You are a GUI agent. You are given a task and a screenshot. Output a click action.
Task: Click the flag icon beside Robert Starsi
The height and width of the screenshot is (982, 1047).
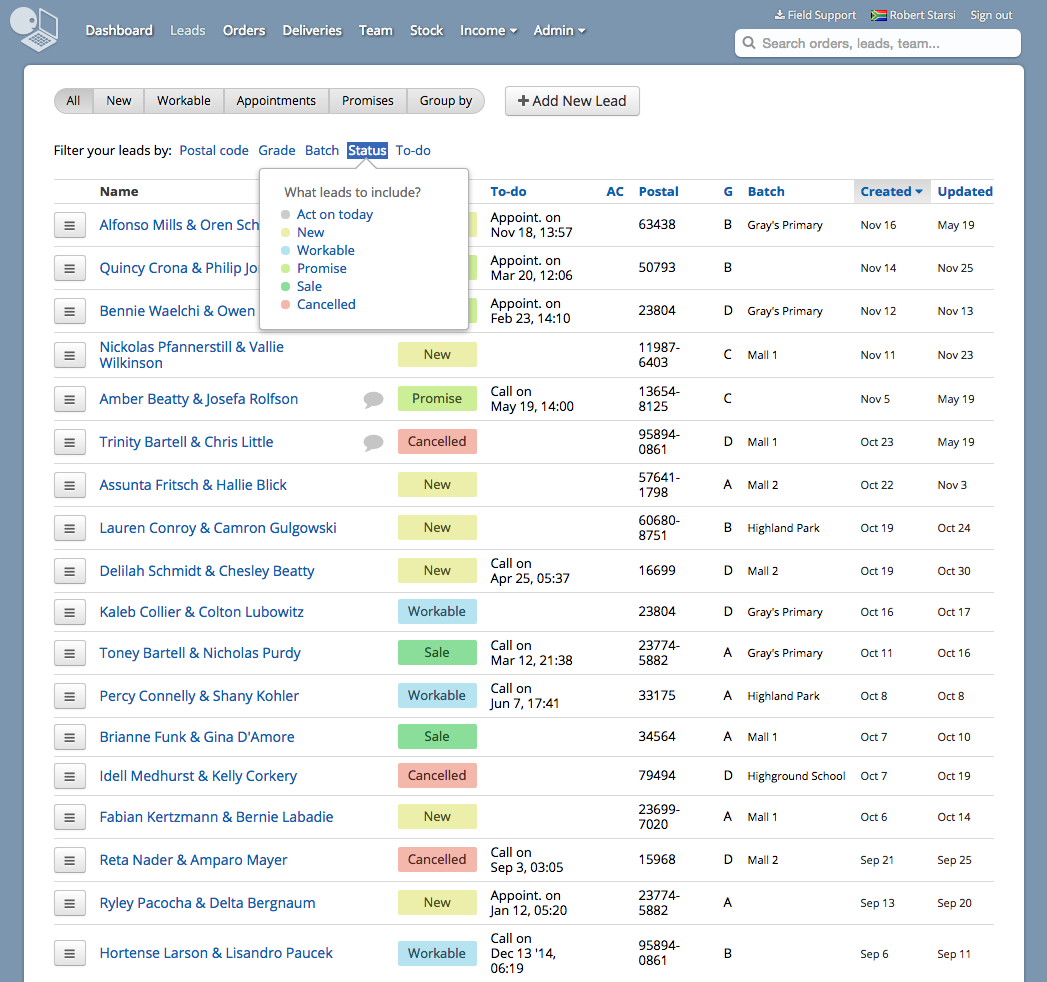coord(879,14)
